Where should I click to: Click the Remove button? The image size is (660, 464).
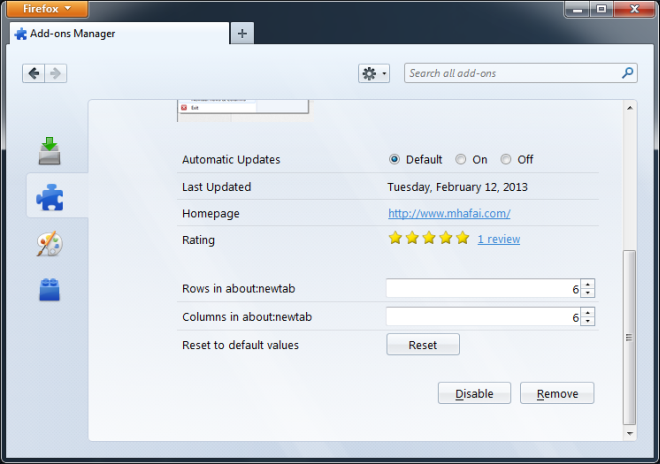(x=557, y=393)
